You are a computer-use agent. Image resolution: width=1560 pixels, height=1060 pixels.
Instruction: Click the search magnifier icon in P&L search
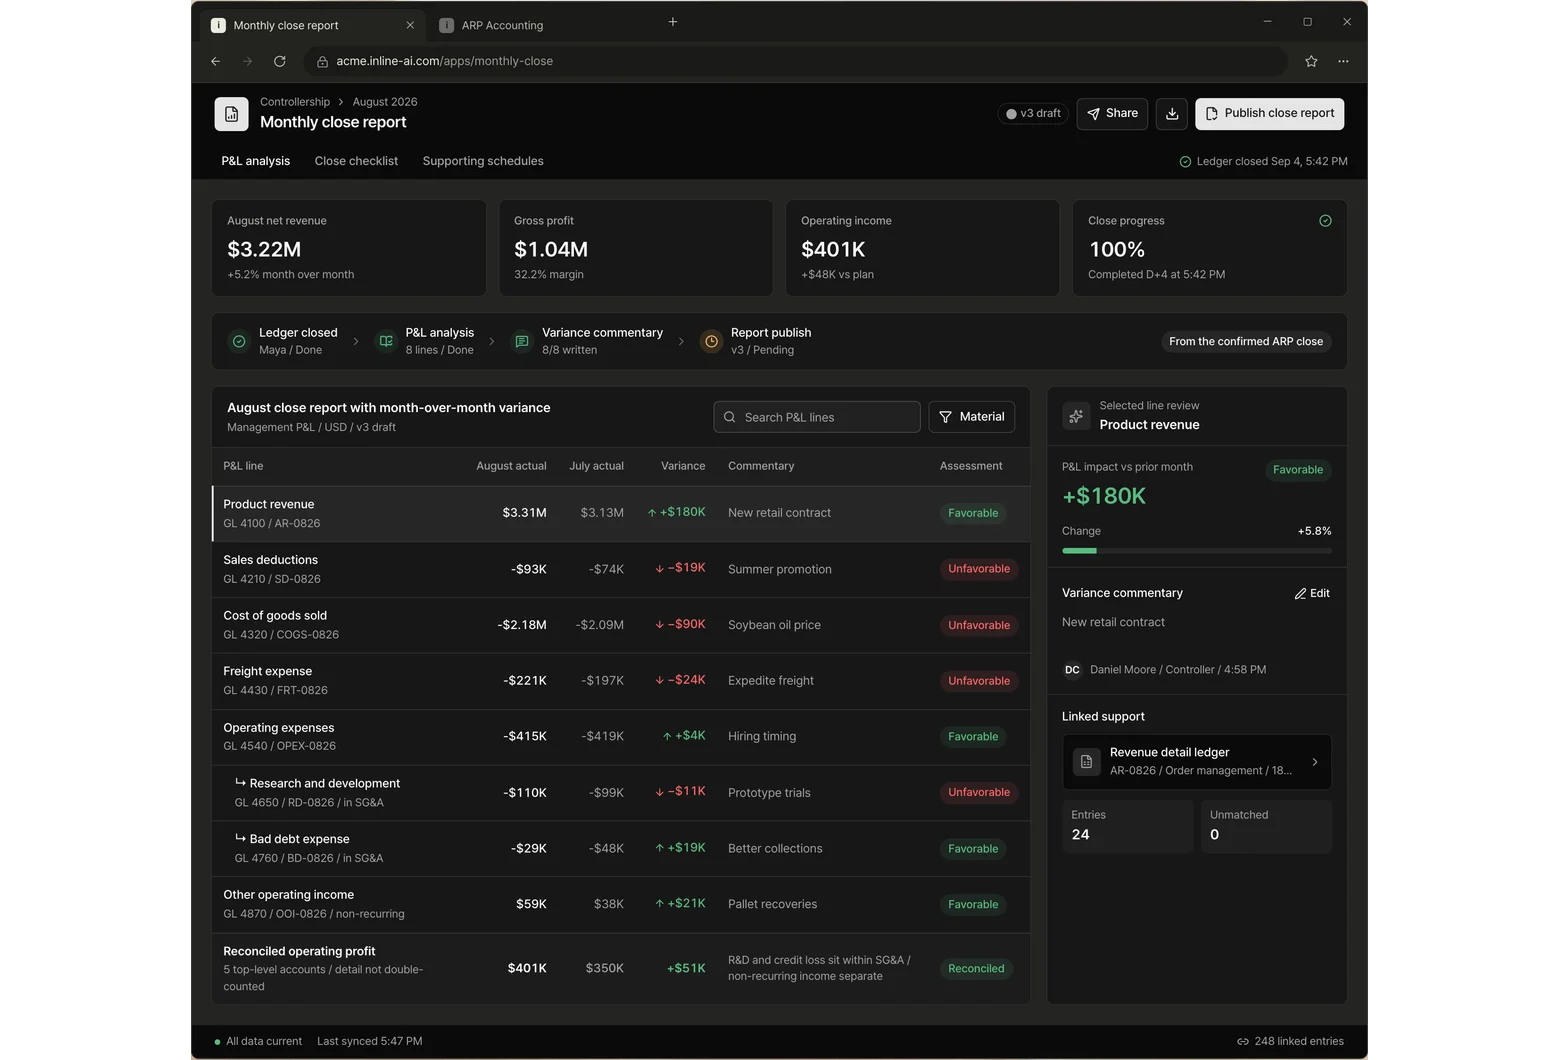pos(730,418)
